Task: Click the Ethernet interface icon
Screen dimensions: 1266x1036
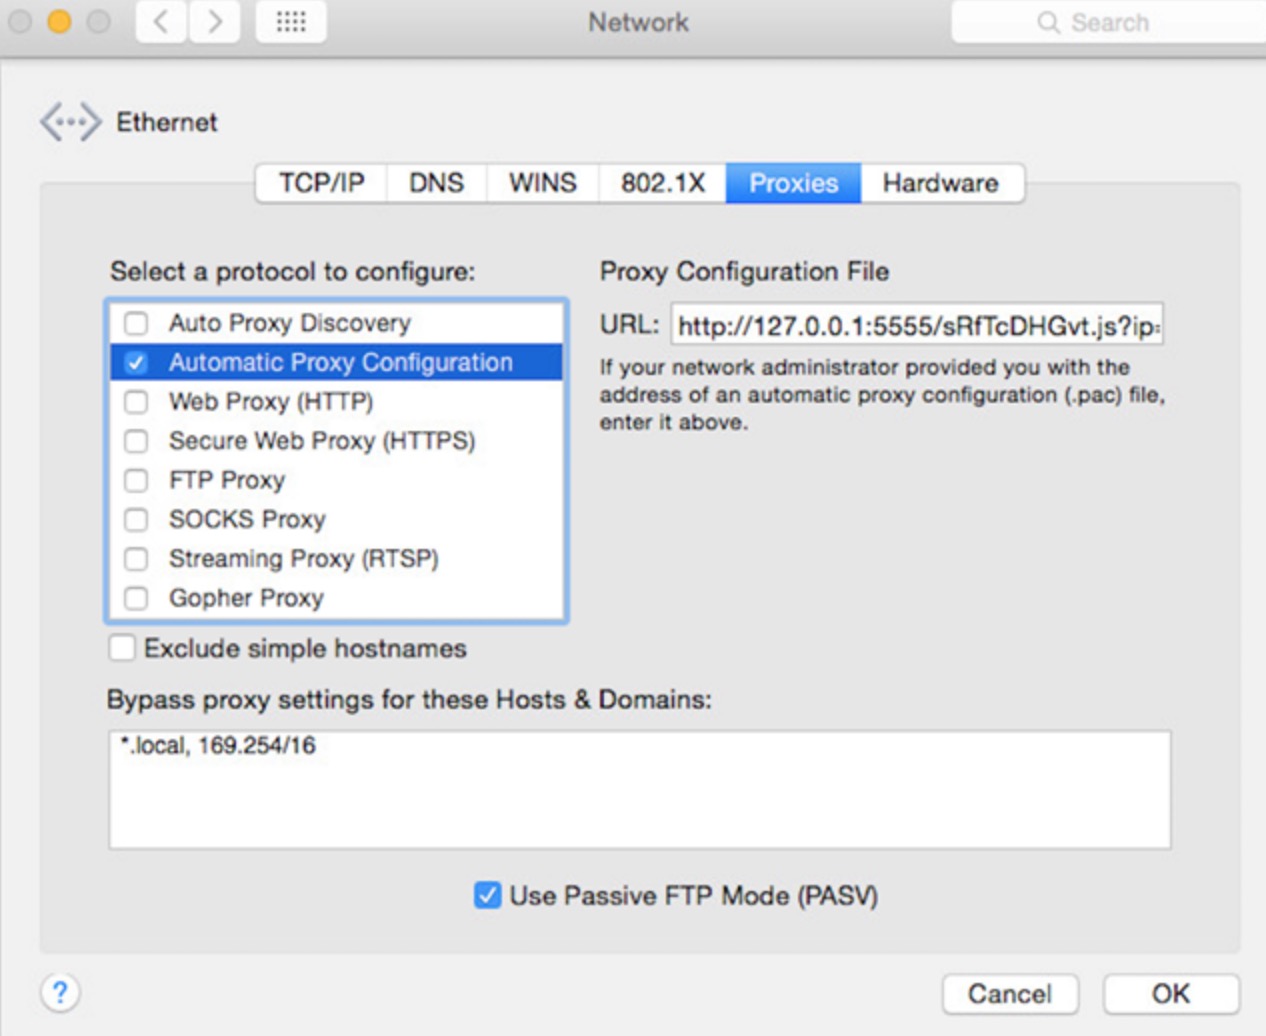Action: point(70,122)
